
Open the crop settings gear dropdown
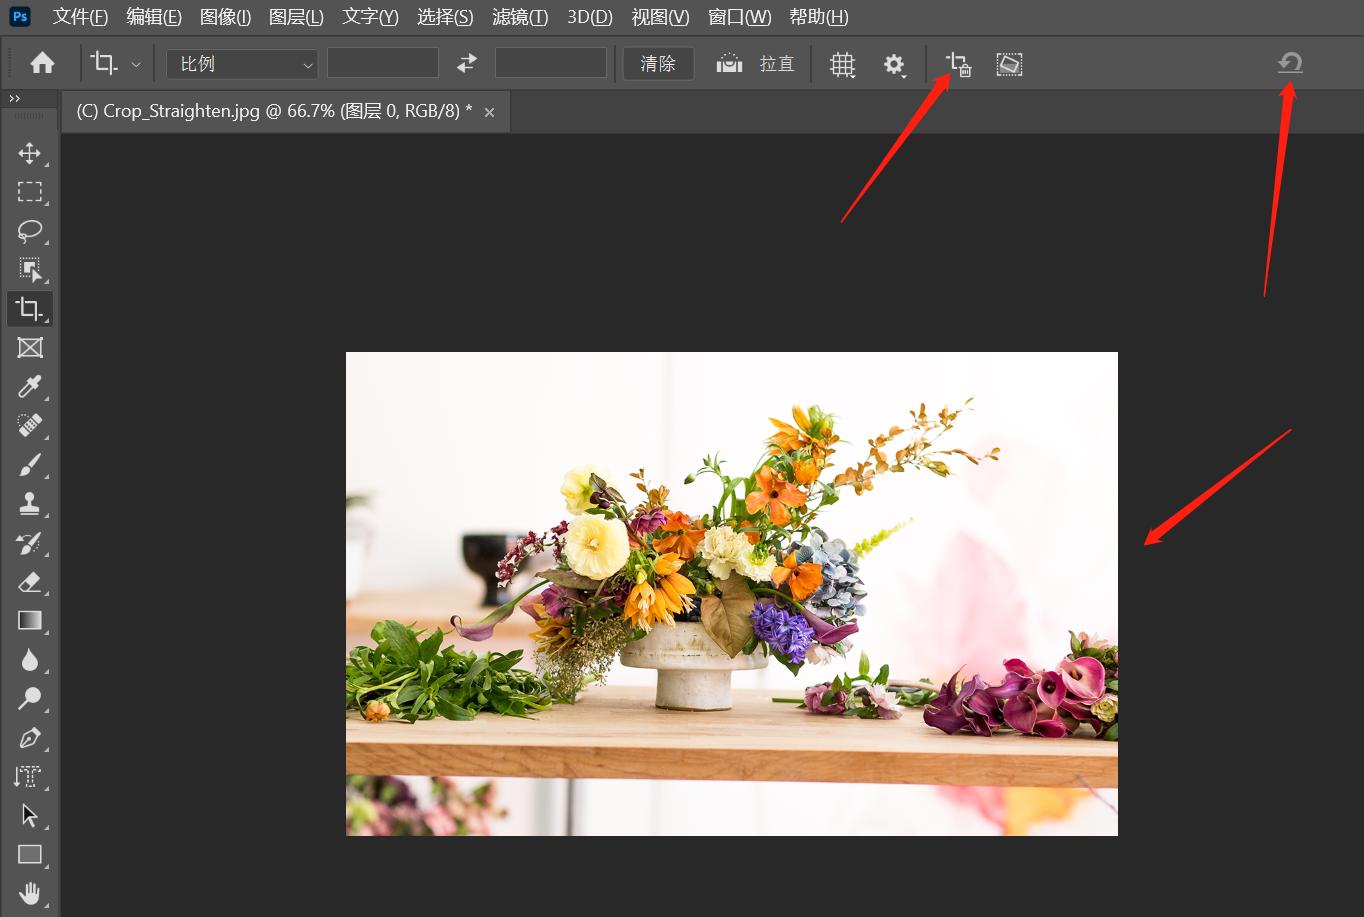pyautogui.click(x=894, y=63)
